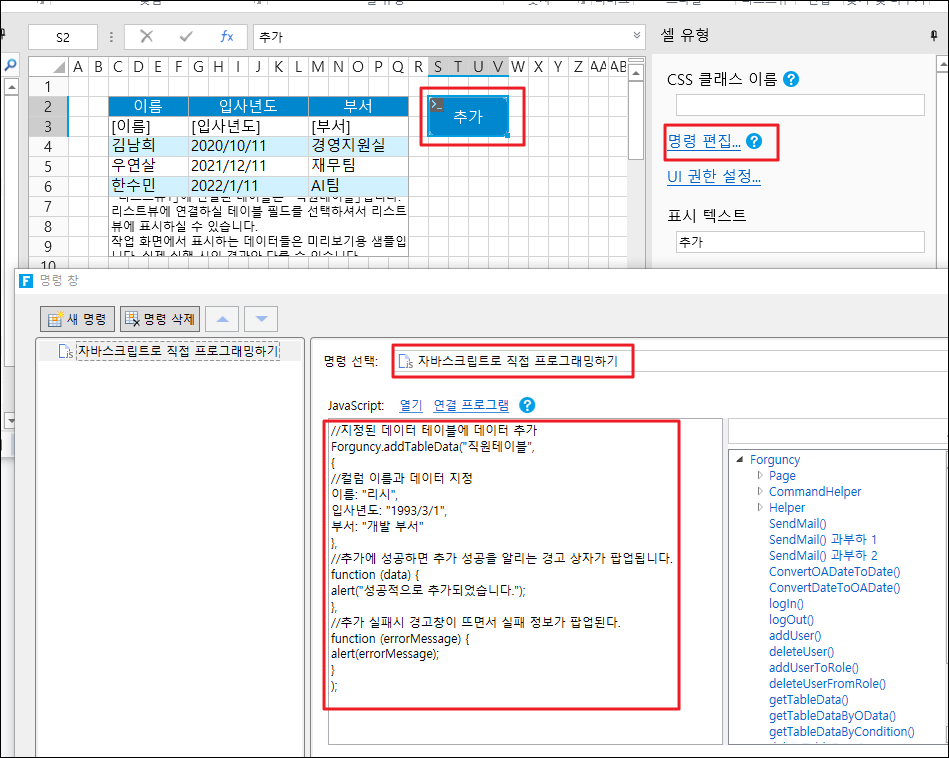Screen dimensions: 949x758
Task: Pin the 셀 유형 panel using pin icon
Action: tap(934, 35)
